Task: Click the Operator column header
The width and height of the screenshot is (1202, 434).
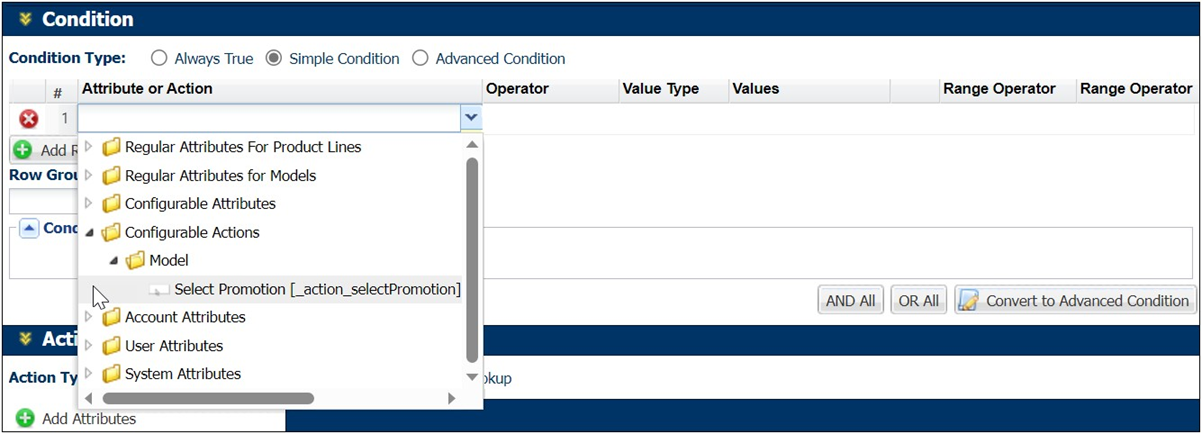Action: [517, 88]
